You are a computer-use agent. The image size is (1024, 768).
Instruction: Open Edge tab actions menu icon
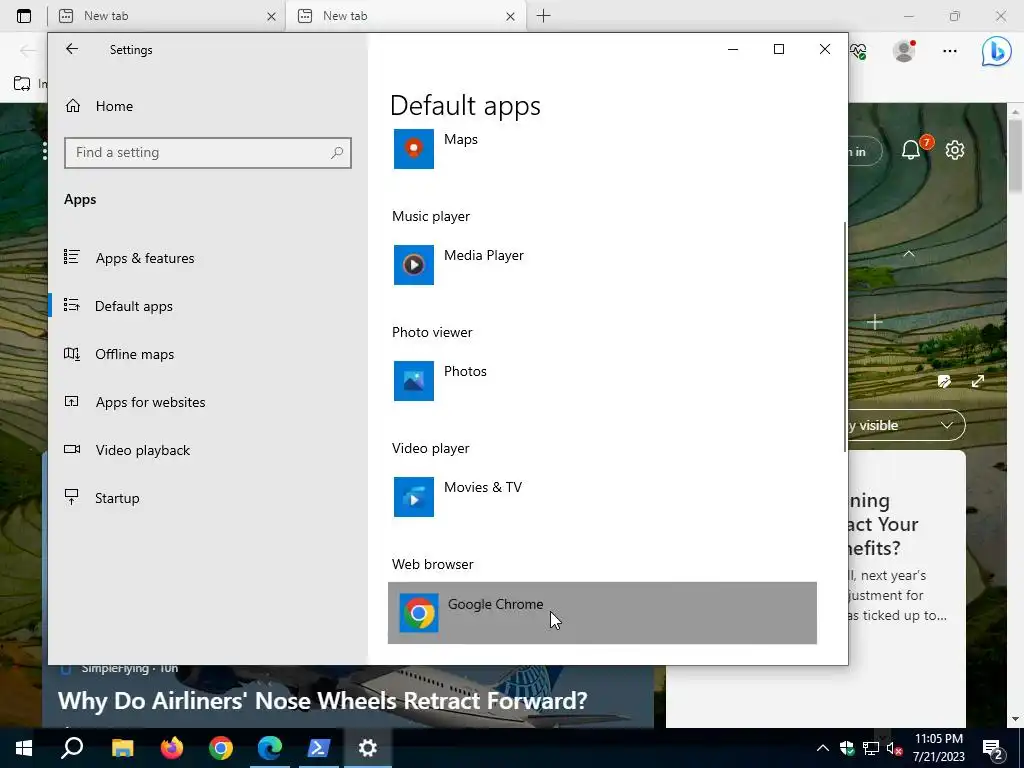point(24,16)
